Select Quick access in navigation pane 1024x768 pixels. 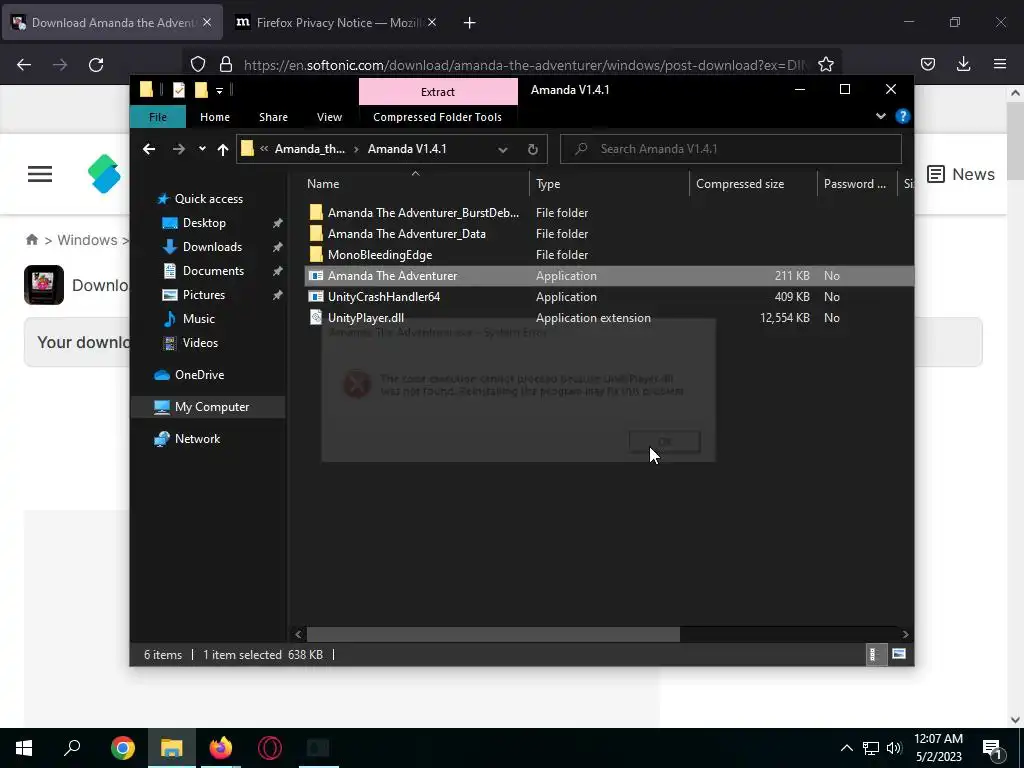(208, 199)
